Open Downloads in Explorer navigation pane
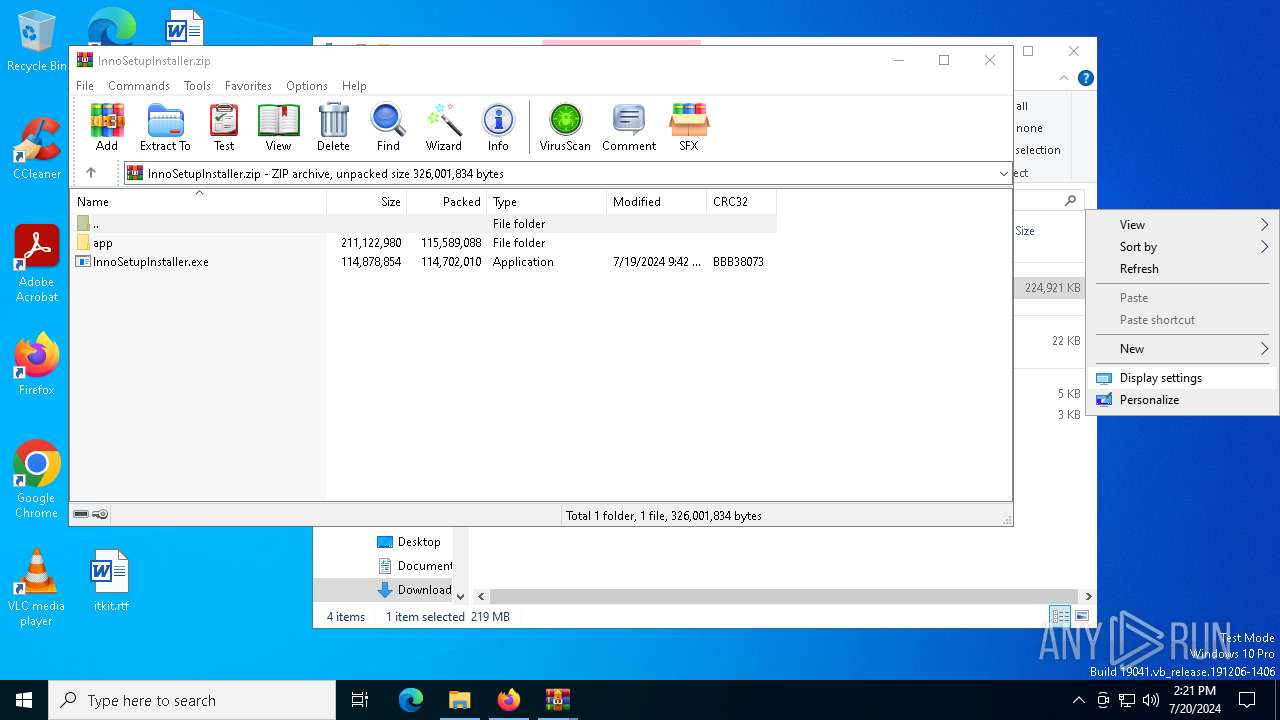1280x720 pixels. coord(414,590)
